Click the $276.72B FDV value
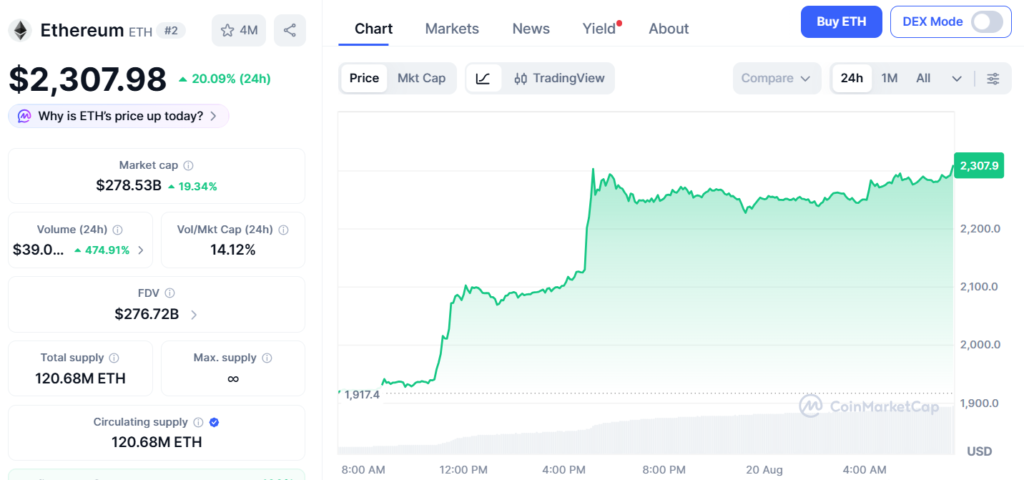Viewport: 1024px width, 480px height. click(x=147, y=314)
